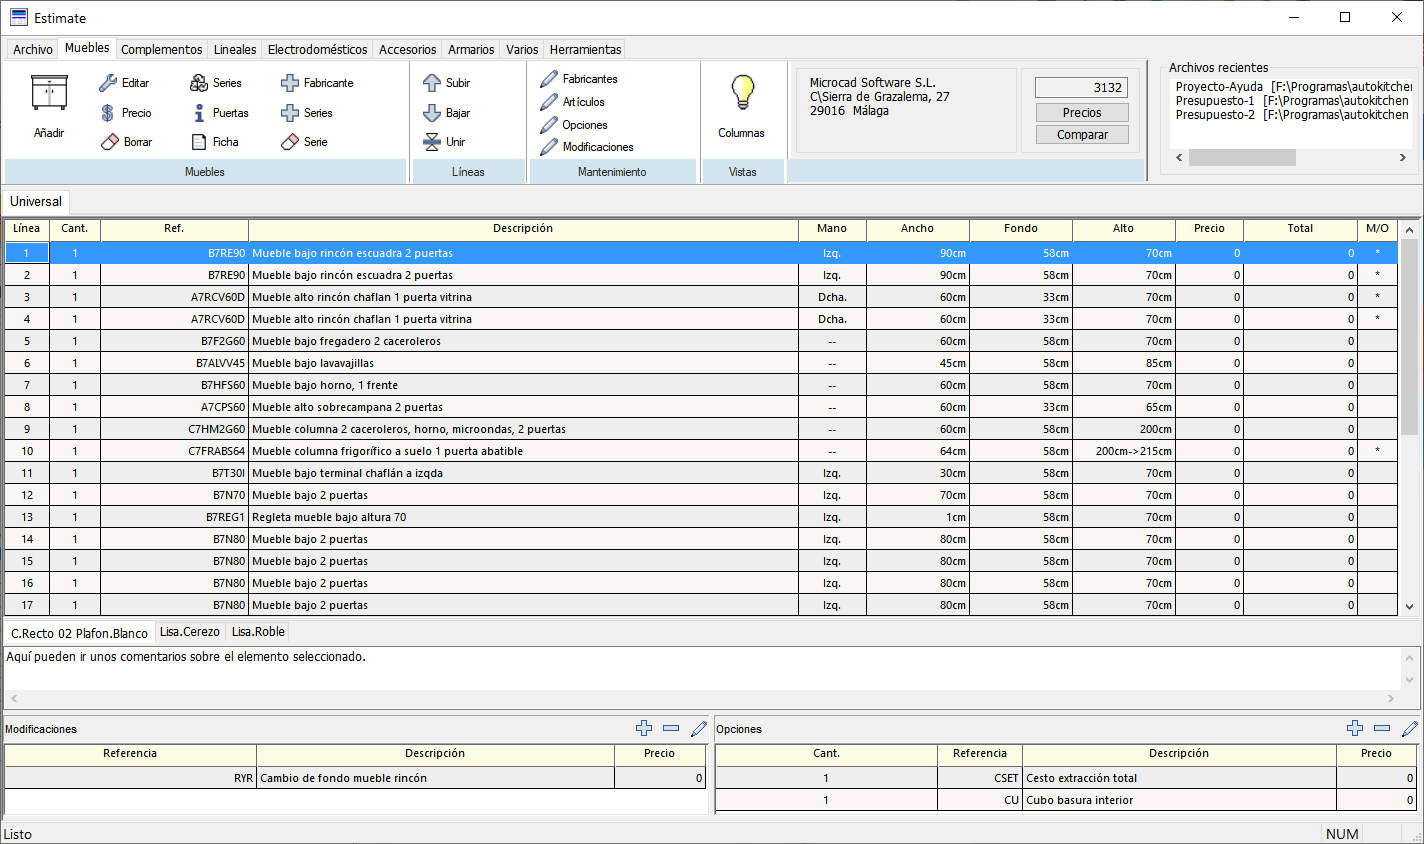1424x844 pixels.
Task: Edit a modification with the pencil icon
Action: [699, 728]
